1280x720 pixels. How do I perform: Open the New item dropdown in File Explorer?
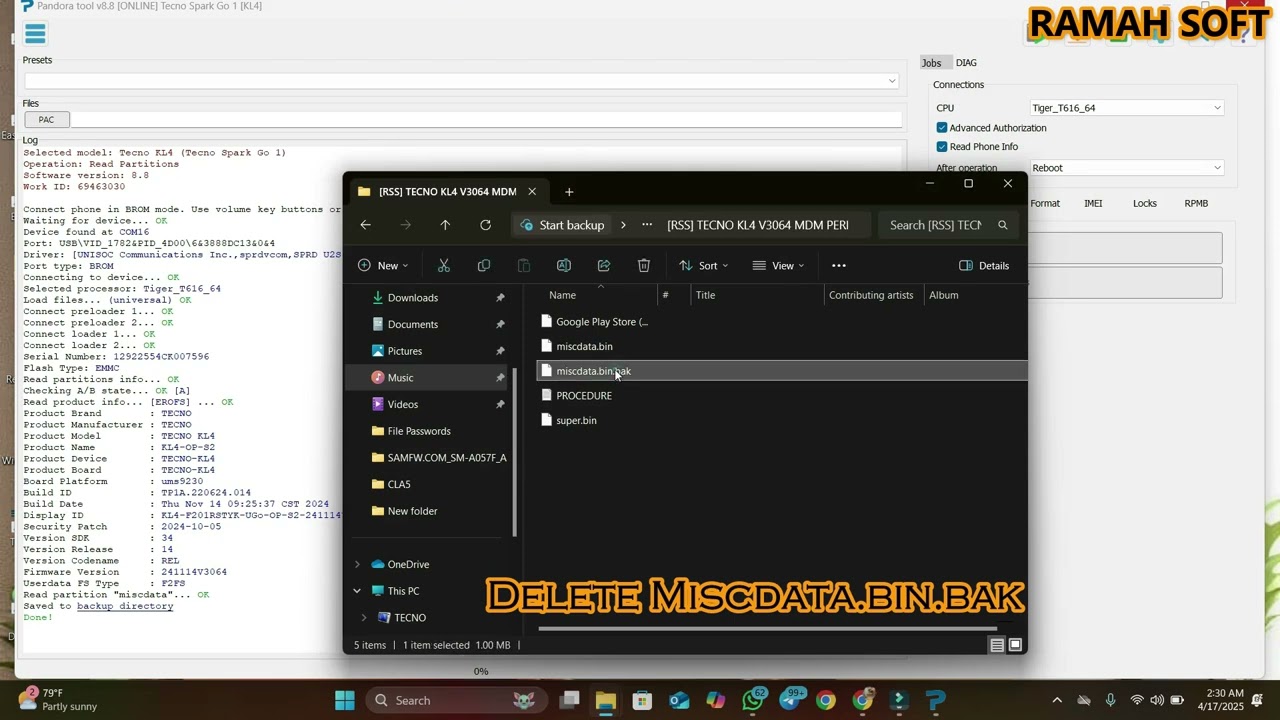(x=383, y=266)
